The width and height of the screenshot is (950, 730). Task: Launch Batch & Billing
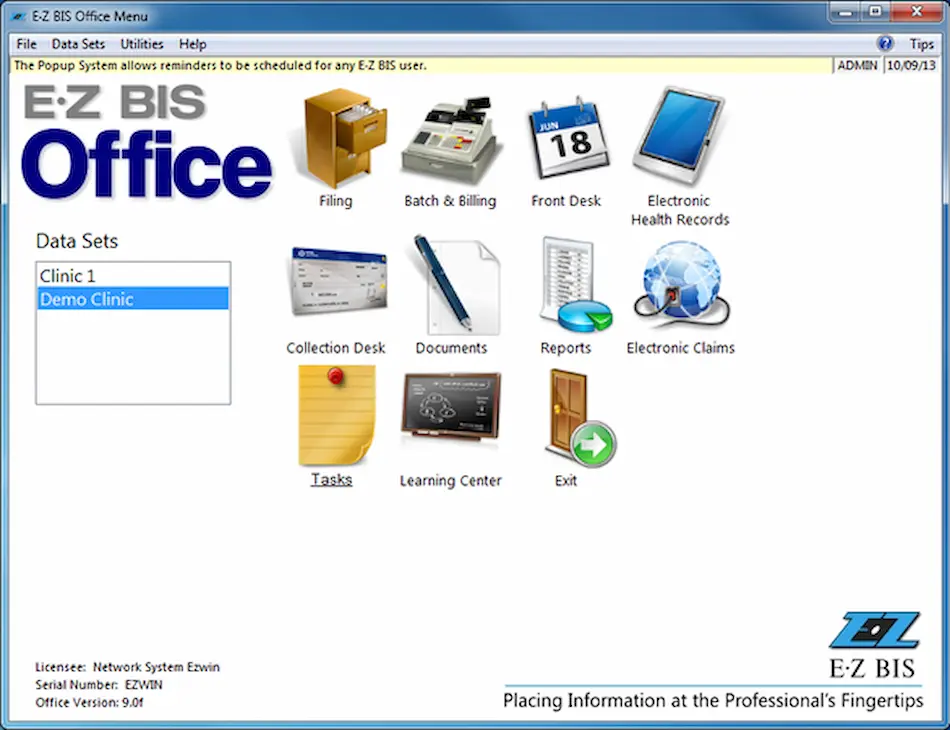coord(452,140)
